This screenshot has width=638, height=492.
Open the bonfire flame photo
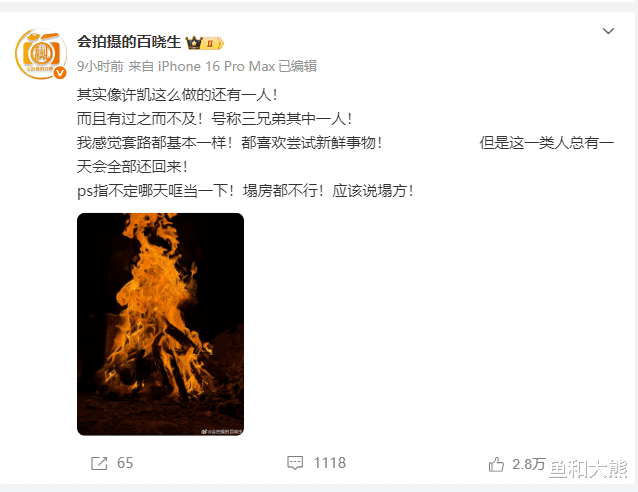click(x=160, y=324)
